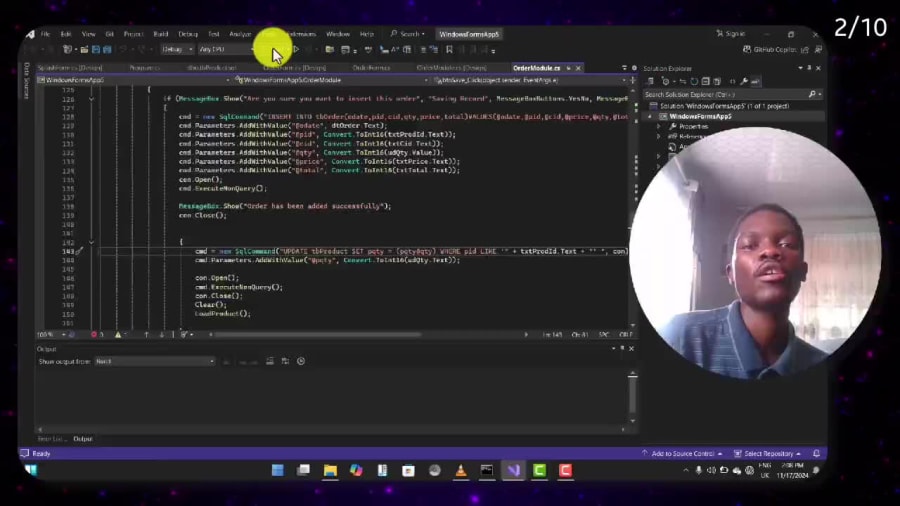Screen dimensions: 900x506
Task: Click the bookmark toolbar icon
Action: [449, 50]
